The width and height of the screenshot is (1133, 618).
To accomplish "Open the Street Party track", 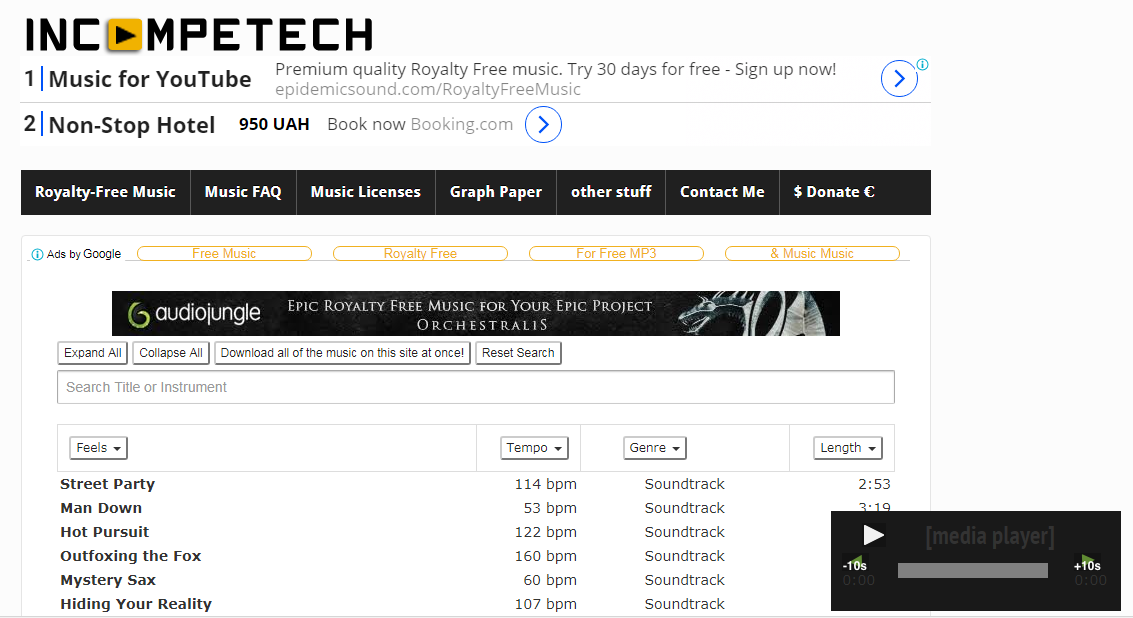I will pyautogui.click(x=107, y=484).
